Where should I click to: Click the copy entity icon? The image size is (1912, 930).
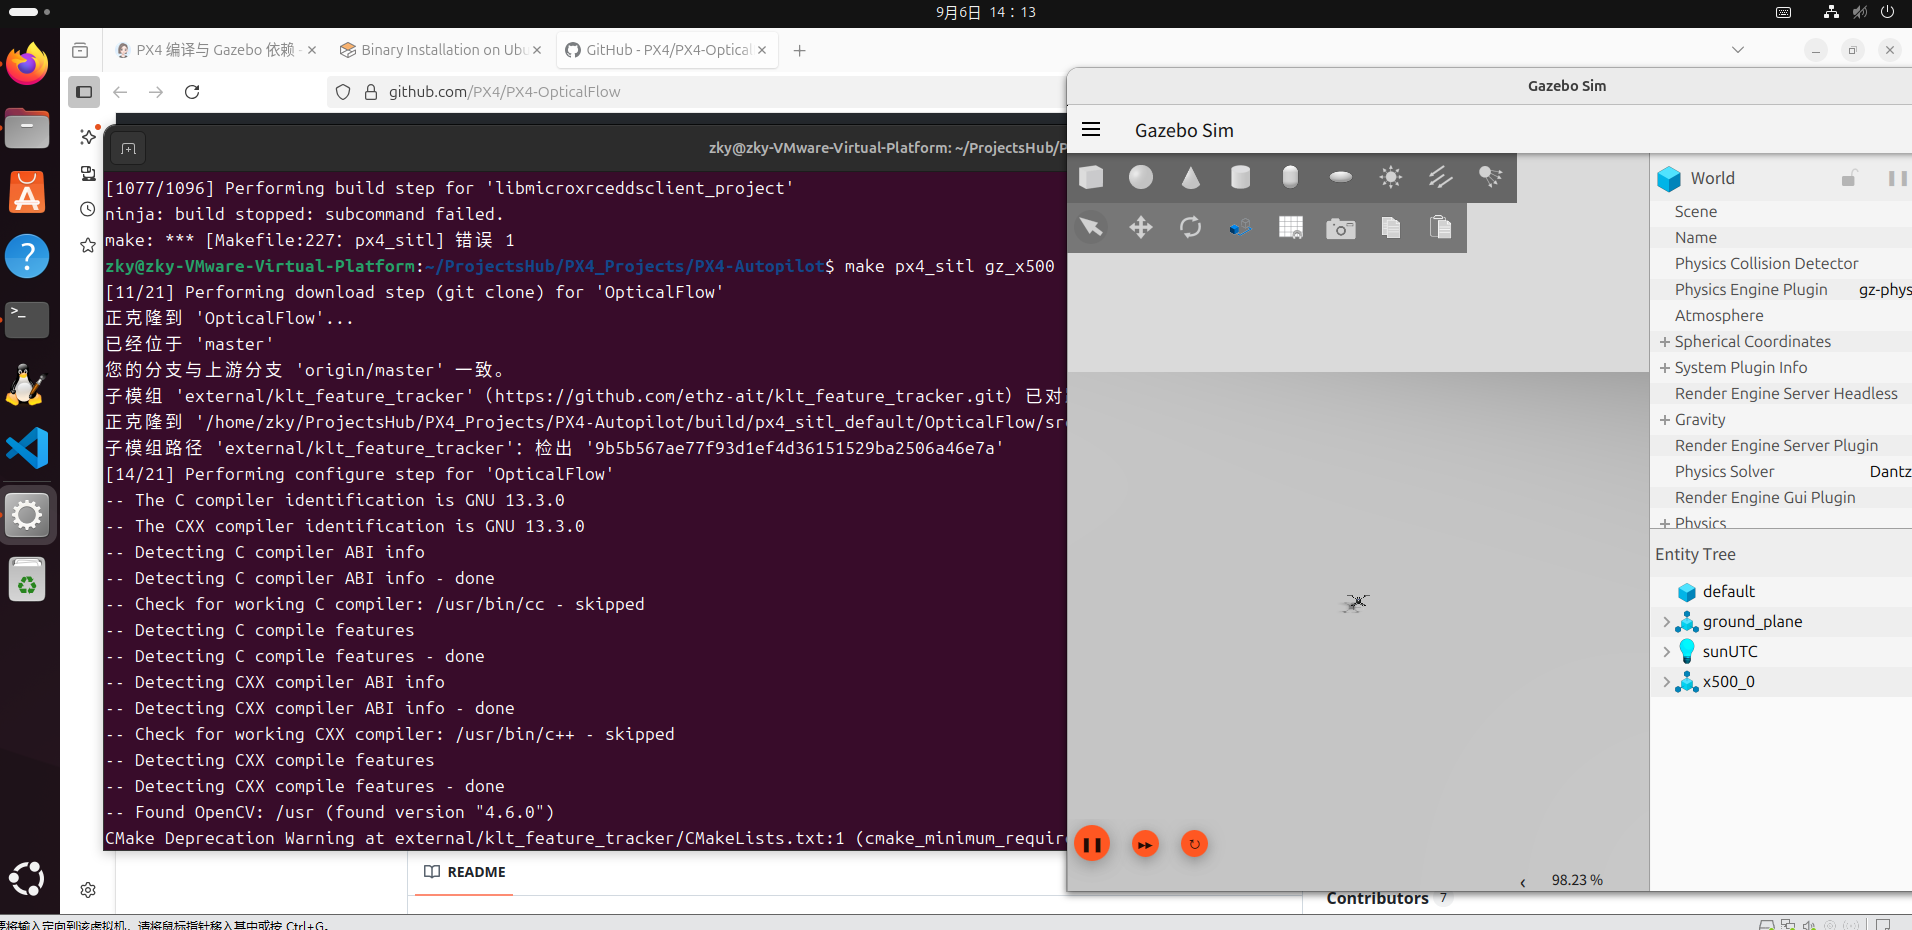(1391, 227)
